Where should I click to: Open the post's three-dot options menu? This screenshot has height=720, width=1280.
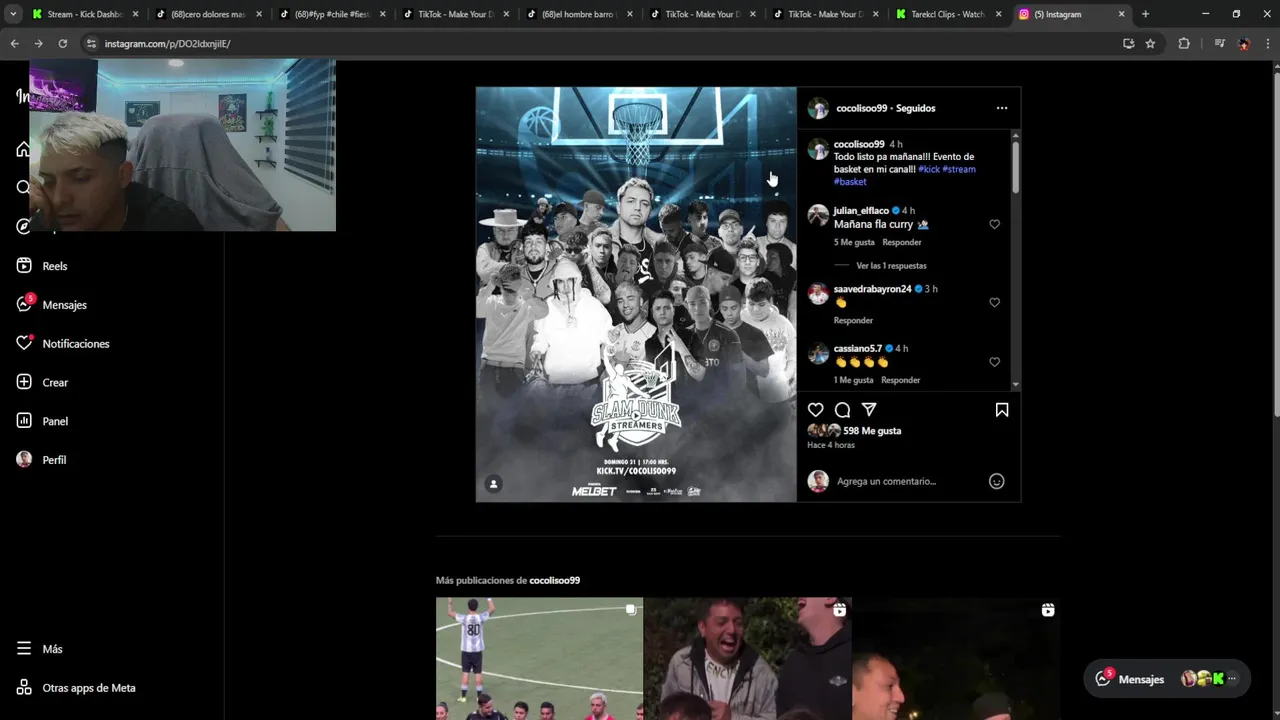point(1002,108)
